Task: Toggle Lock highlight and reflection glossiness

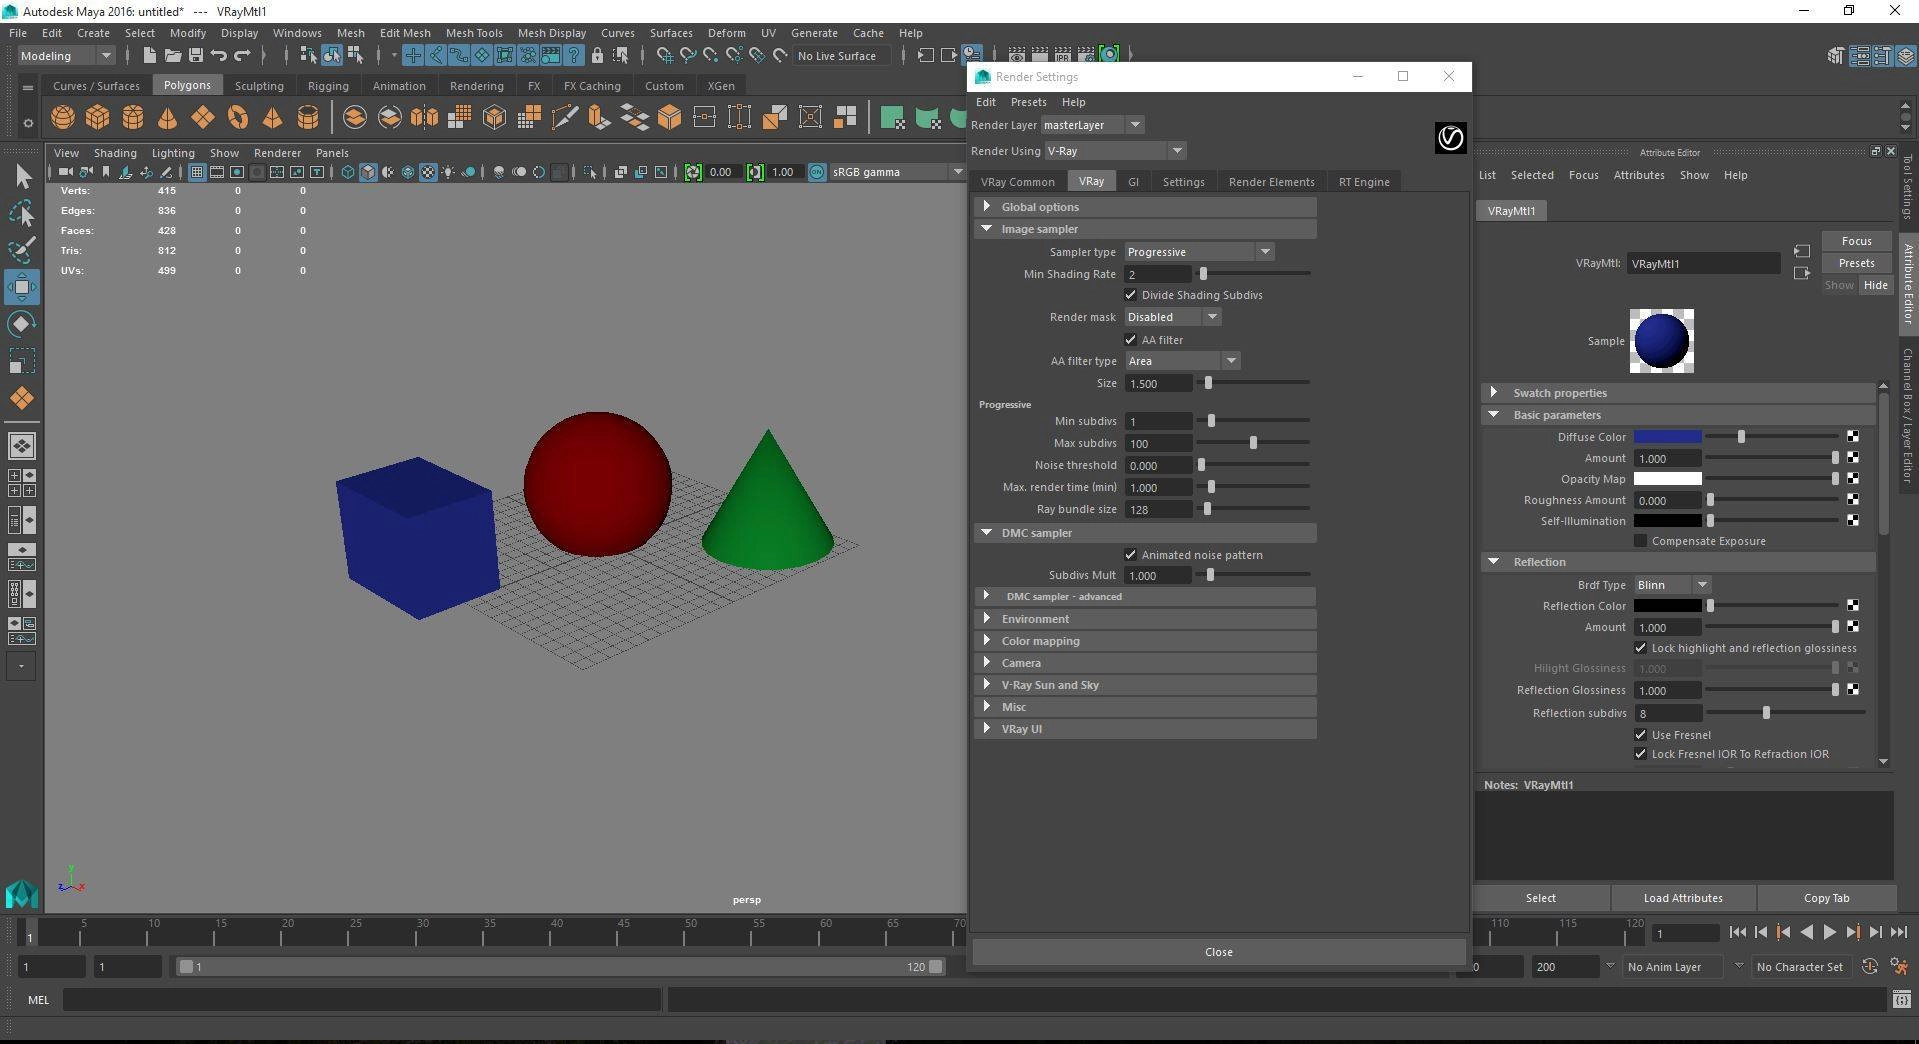Action: coord(1640,648)
